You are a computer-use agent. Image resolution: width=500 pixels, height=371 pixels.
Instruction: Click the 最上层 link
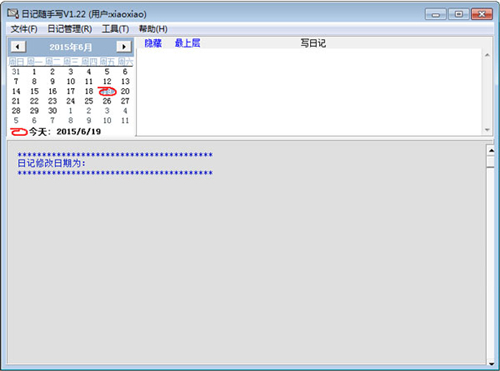tap(187, 43)
